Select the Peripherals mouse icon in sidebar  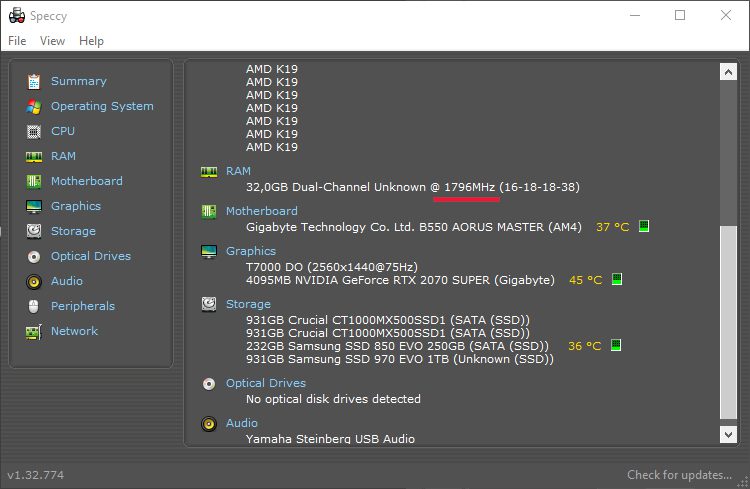pyautogui.click(x=34, y=306)
